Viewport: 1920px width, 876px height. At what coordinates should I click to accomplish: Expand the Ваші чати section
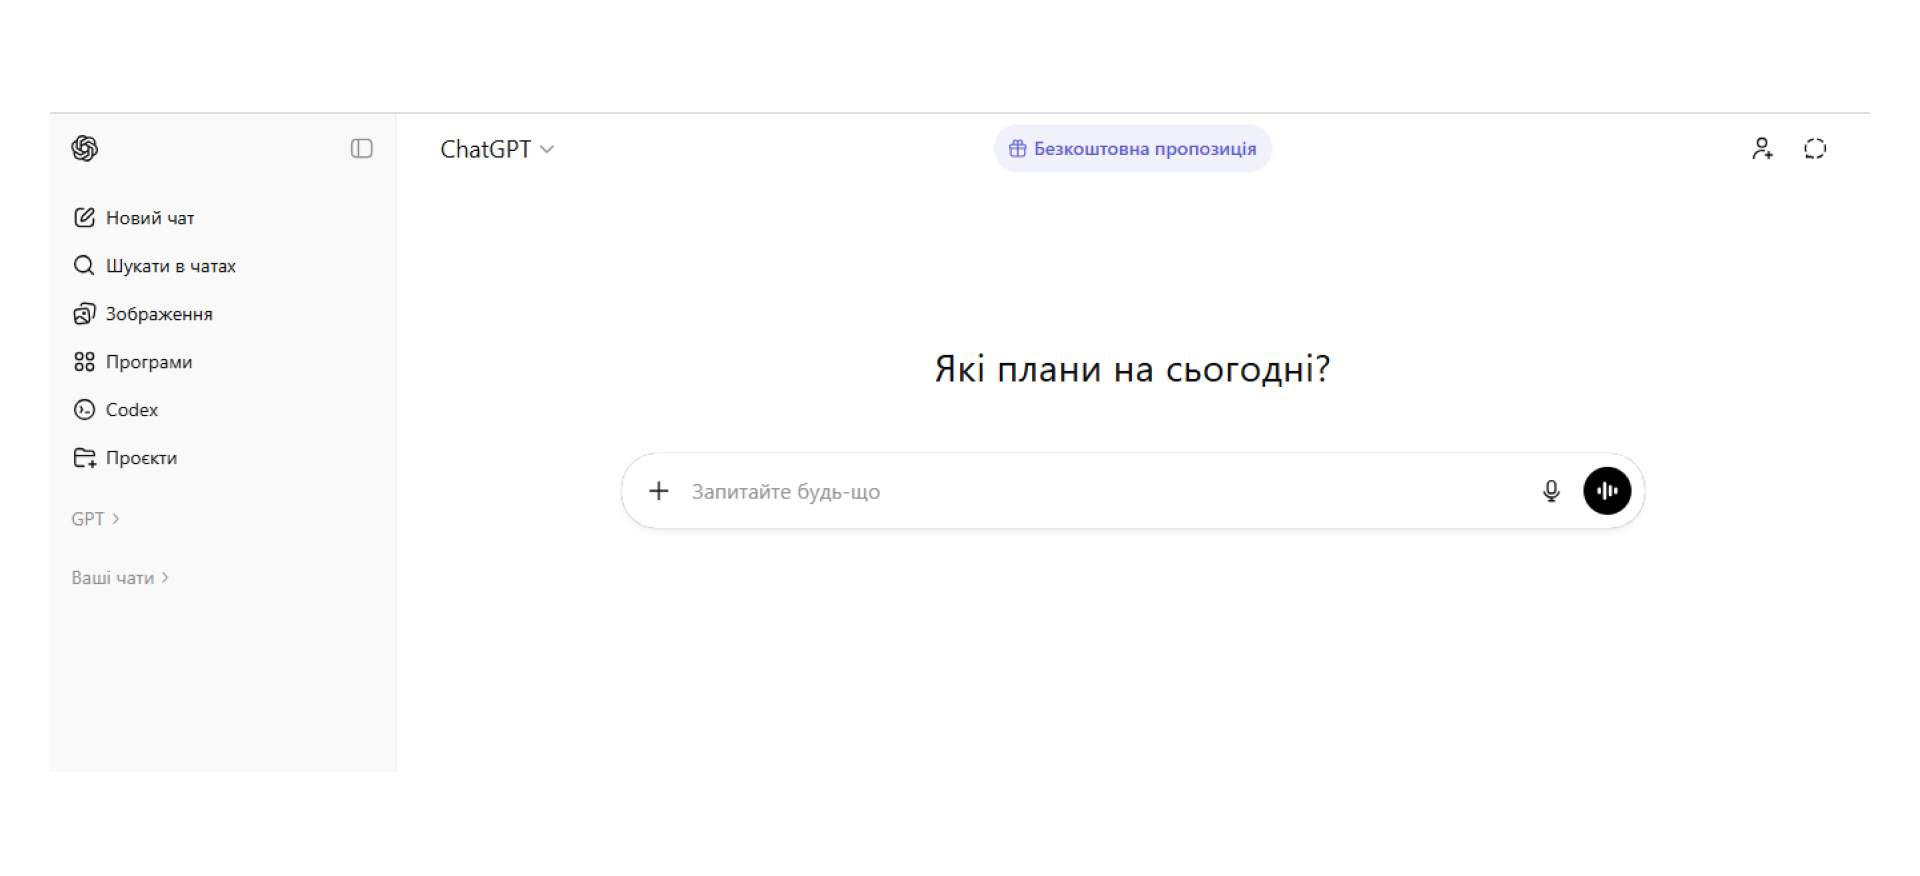[x=120, y=578]
